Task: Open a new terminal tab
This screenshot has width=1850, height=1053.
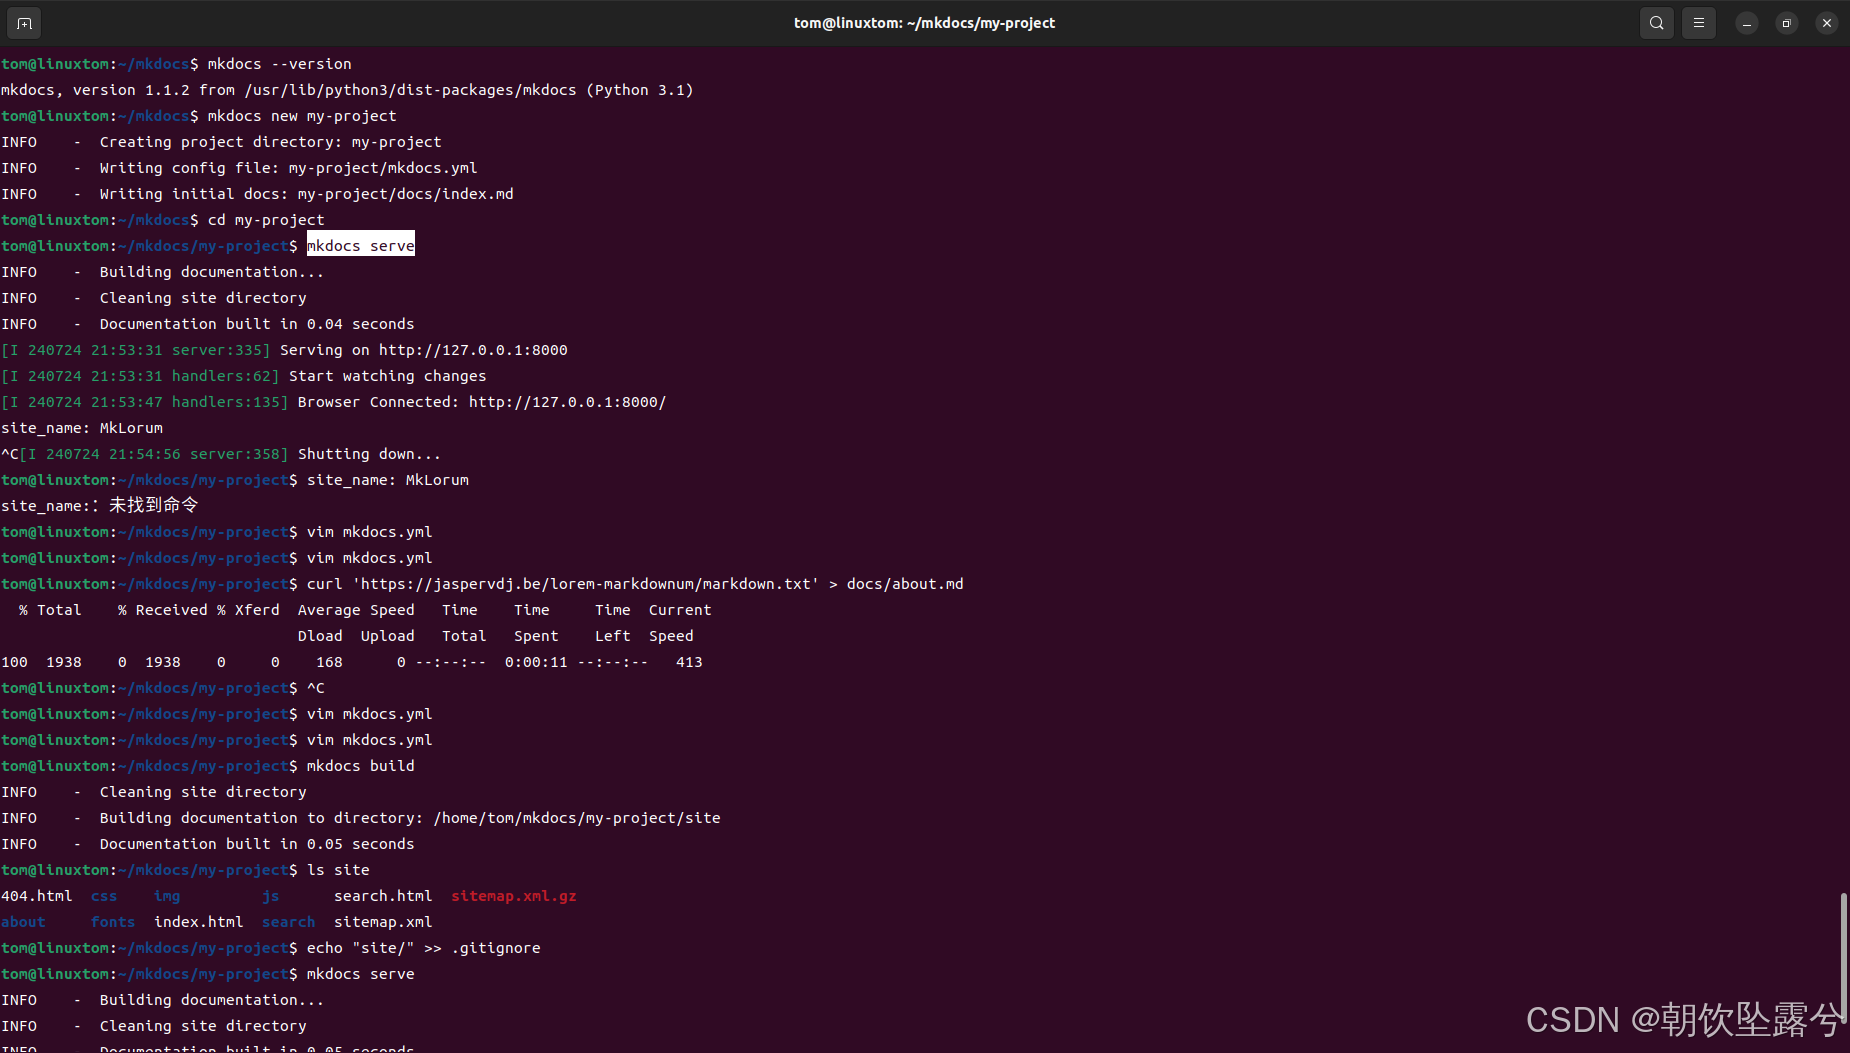Action: [x=24, y=23]
